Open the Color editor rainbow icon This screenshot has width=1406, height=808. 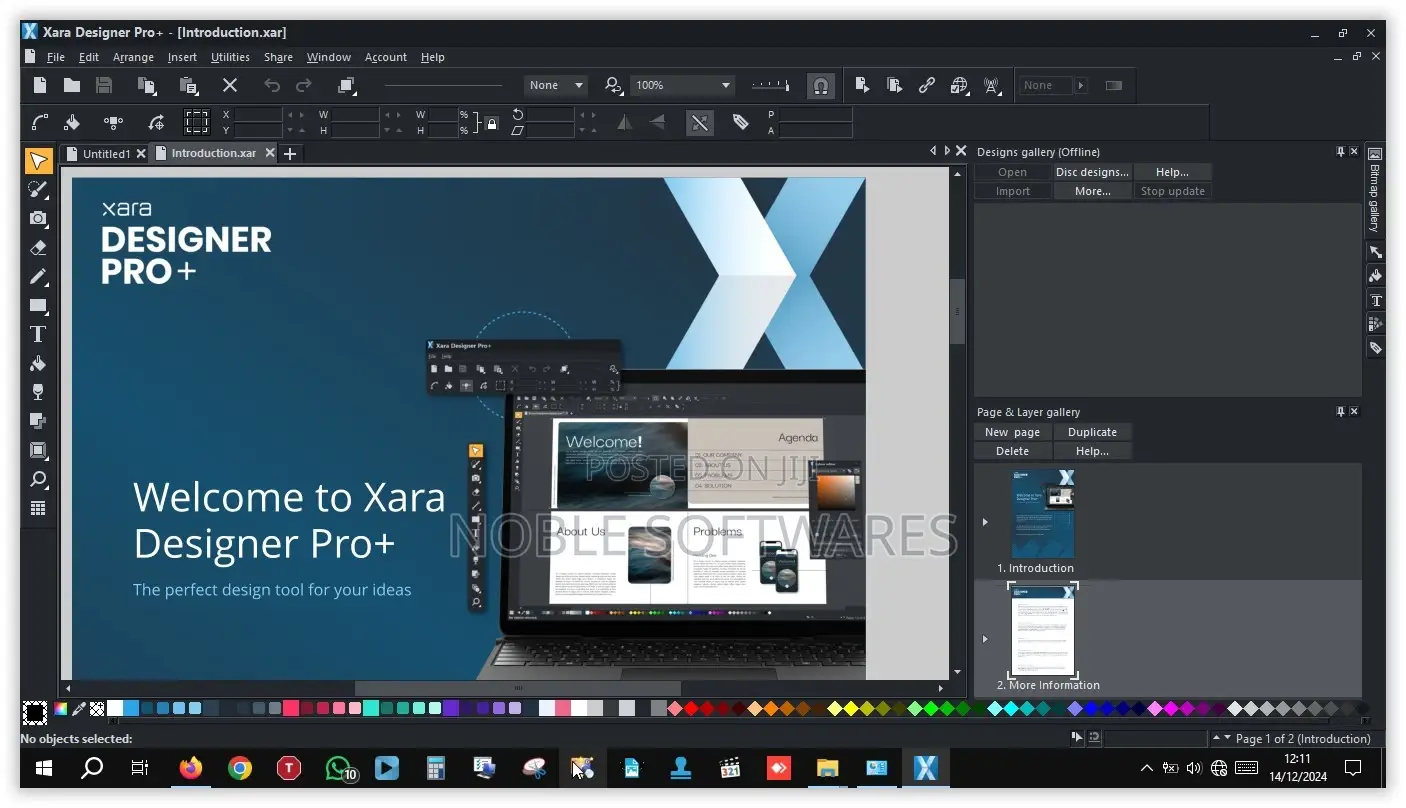(x=61, y=709)
